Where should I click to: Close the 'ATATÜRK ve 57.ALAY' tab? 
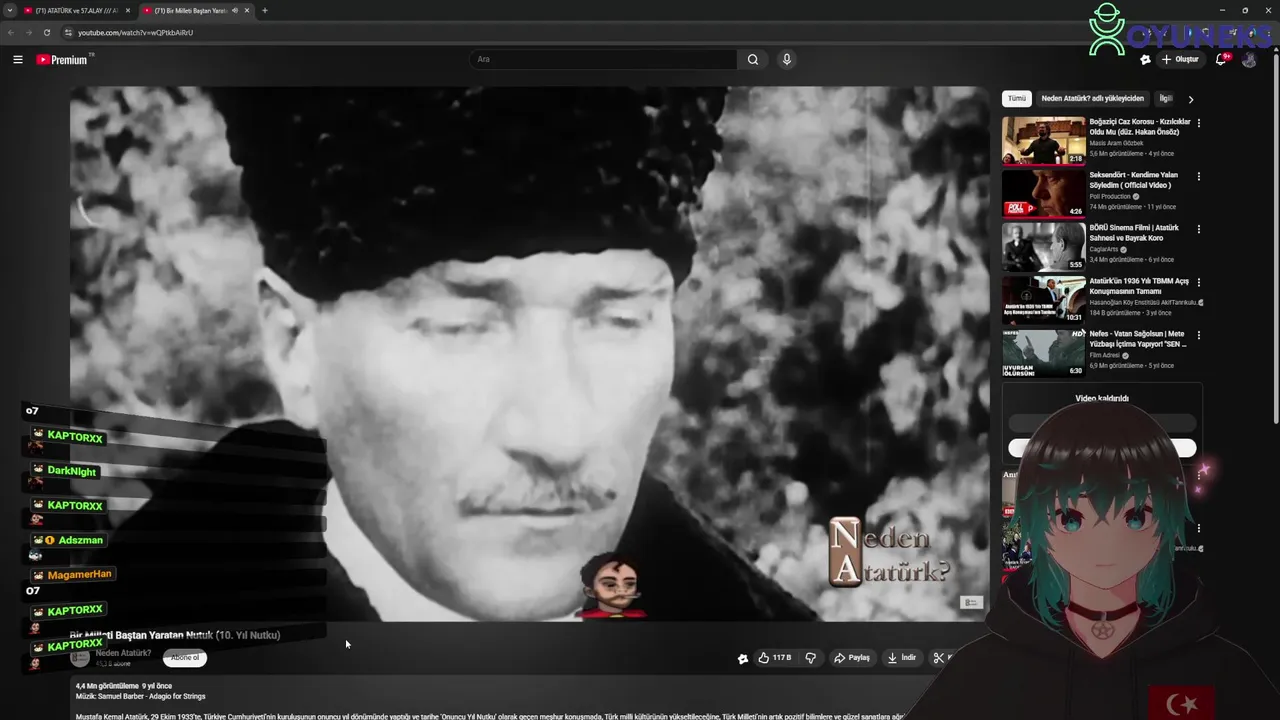tap(128, 11)
